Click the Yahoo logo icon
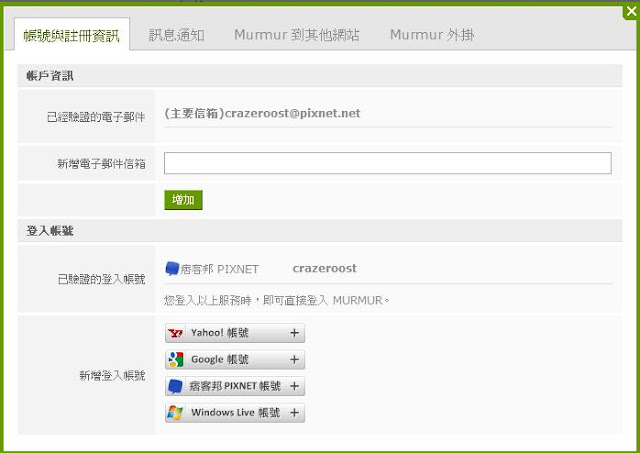 (x=176, y=333)
